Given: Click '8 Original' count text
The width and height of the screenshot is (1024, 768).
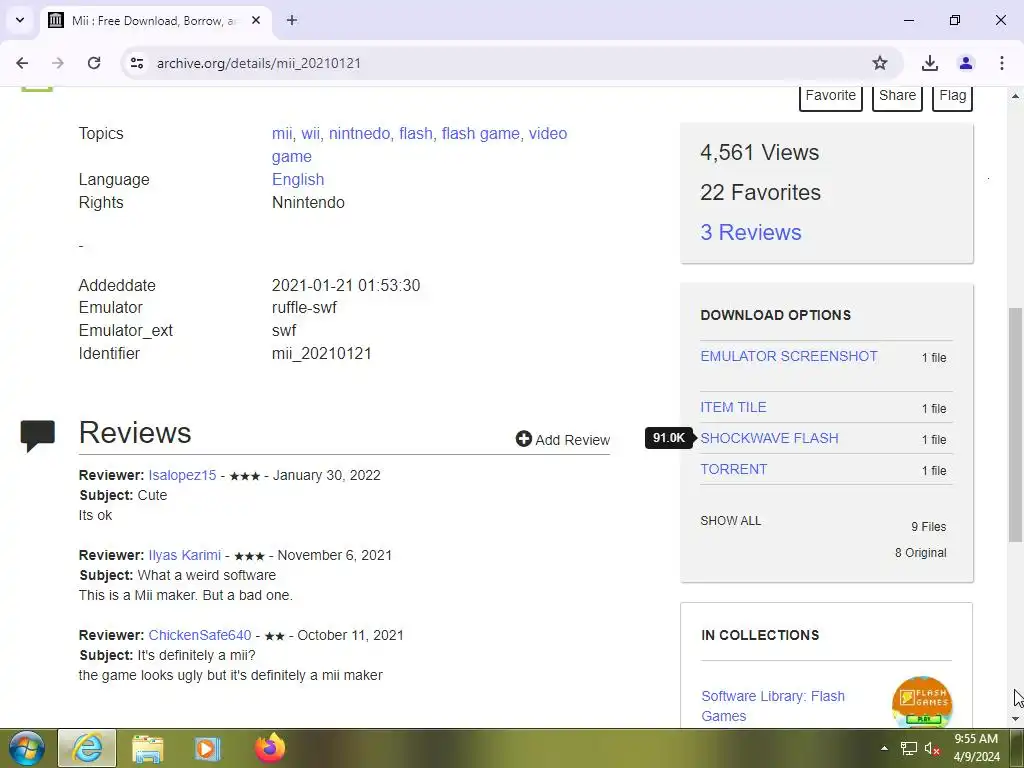Looking at the screenshot, I should (x=921, y=553).
